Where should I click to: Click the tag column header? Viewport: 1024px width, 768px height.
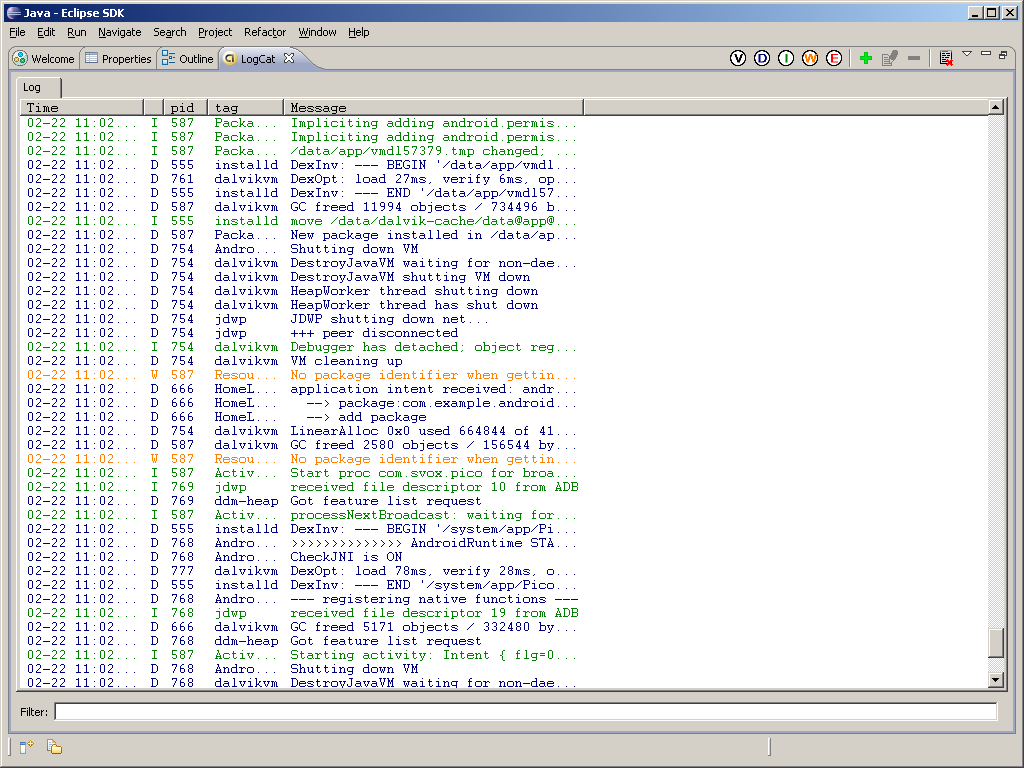246,107
